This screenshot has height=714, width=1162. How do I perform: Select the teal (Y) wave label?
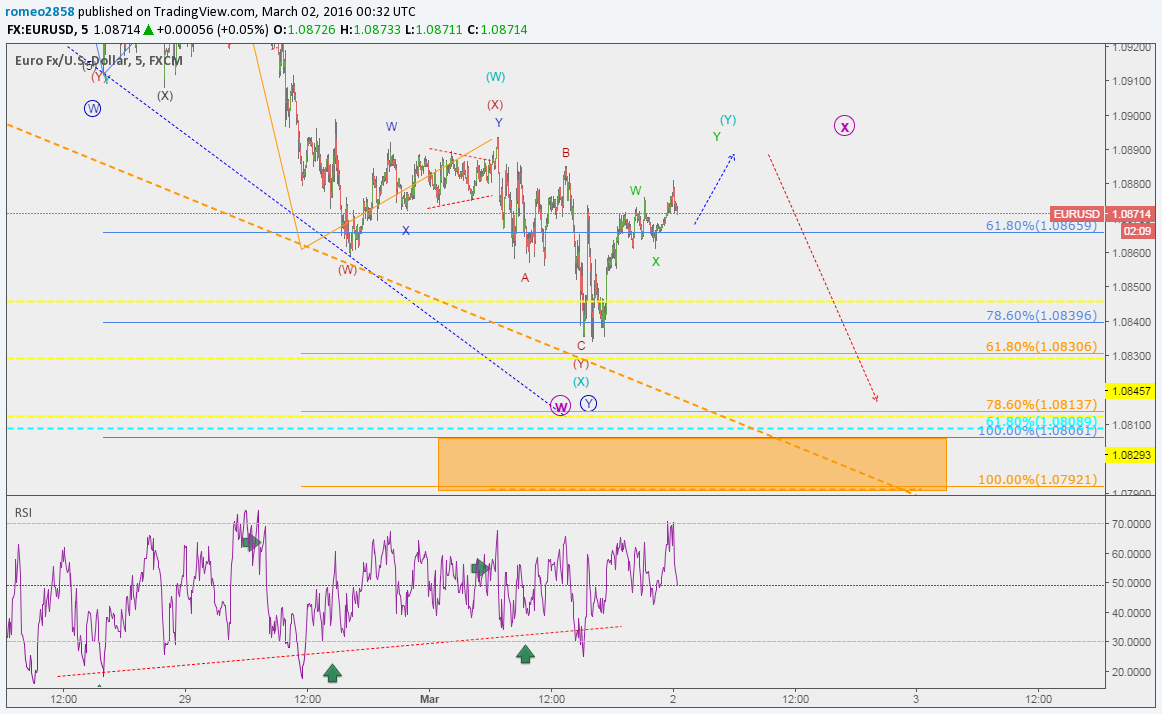click(728, 119)
